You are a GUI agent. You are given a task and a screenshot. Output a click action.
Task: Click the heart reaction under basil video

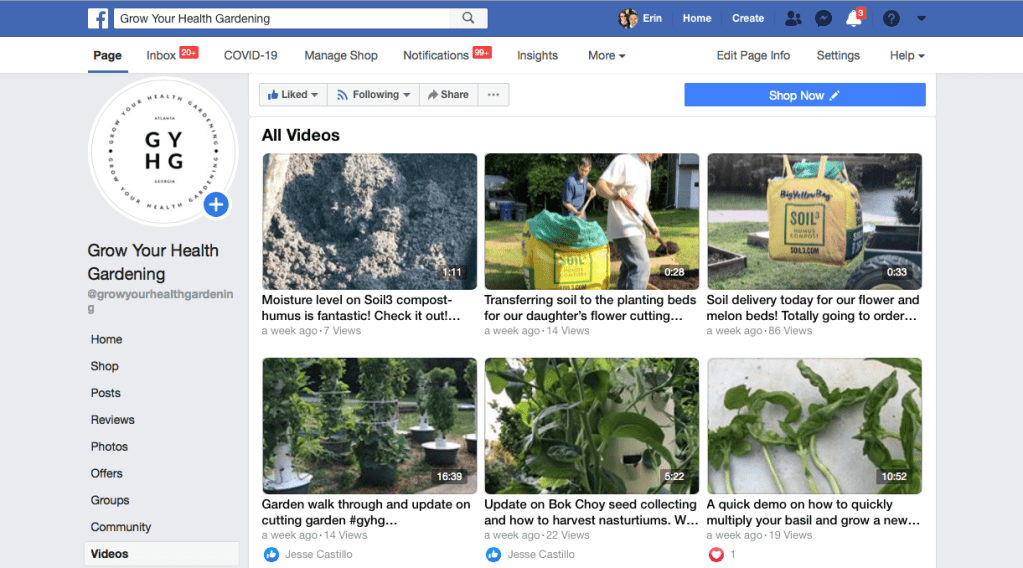pos(716,554)
